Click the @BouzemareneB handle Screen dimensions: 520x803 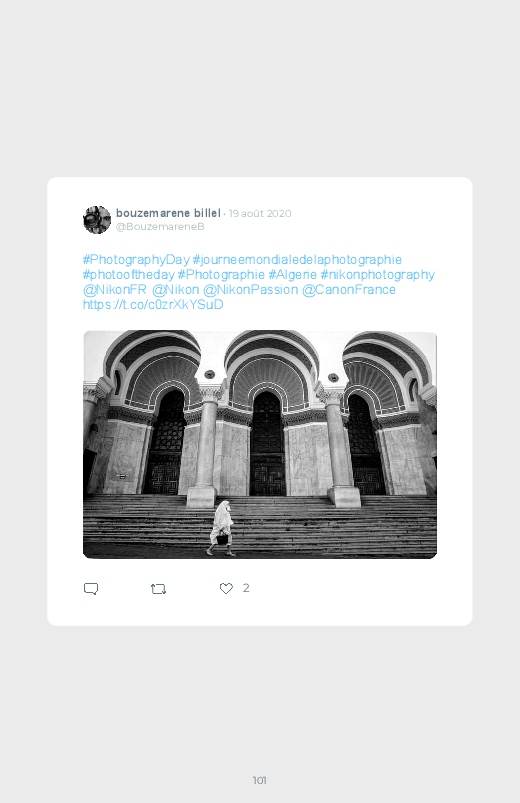tap(160, 226)
